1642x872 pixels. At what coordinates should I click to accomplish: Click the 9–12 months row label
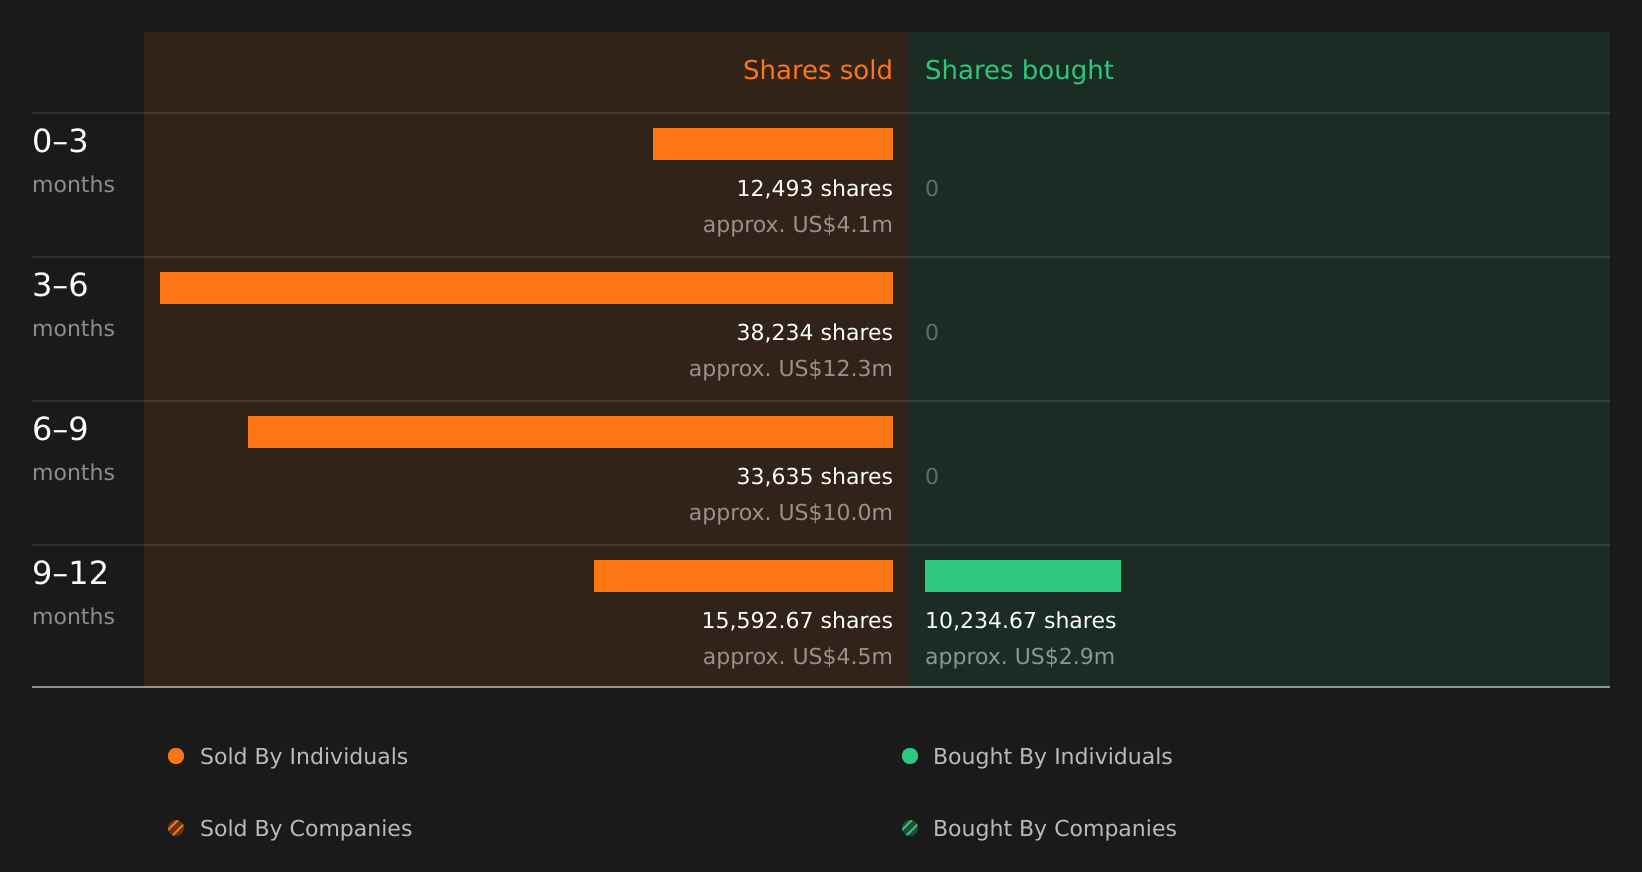73,593
